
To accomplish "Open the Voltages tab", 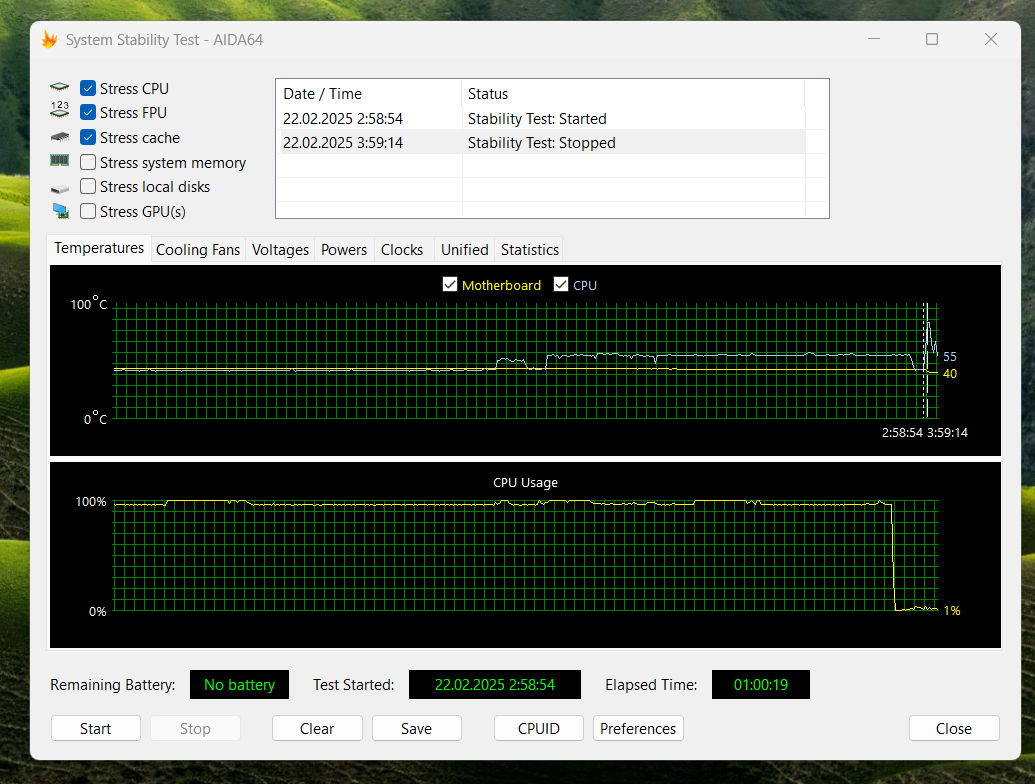I will pyautogui.click(x=281, y=250).
